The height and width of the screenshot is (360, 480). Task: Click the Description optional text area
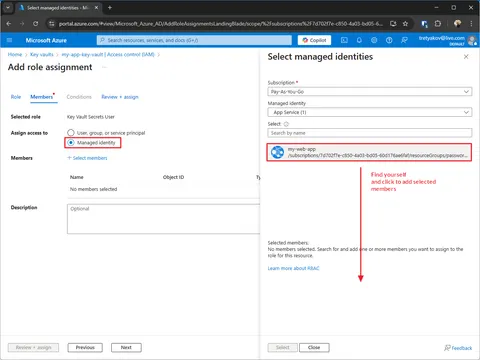point(163,219)
